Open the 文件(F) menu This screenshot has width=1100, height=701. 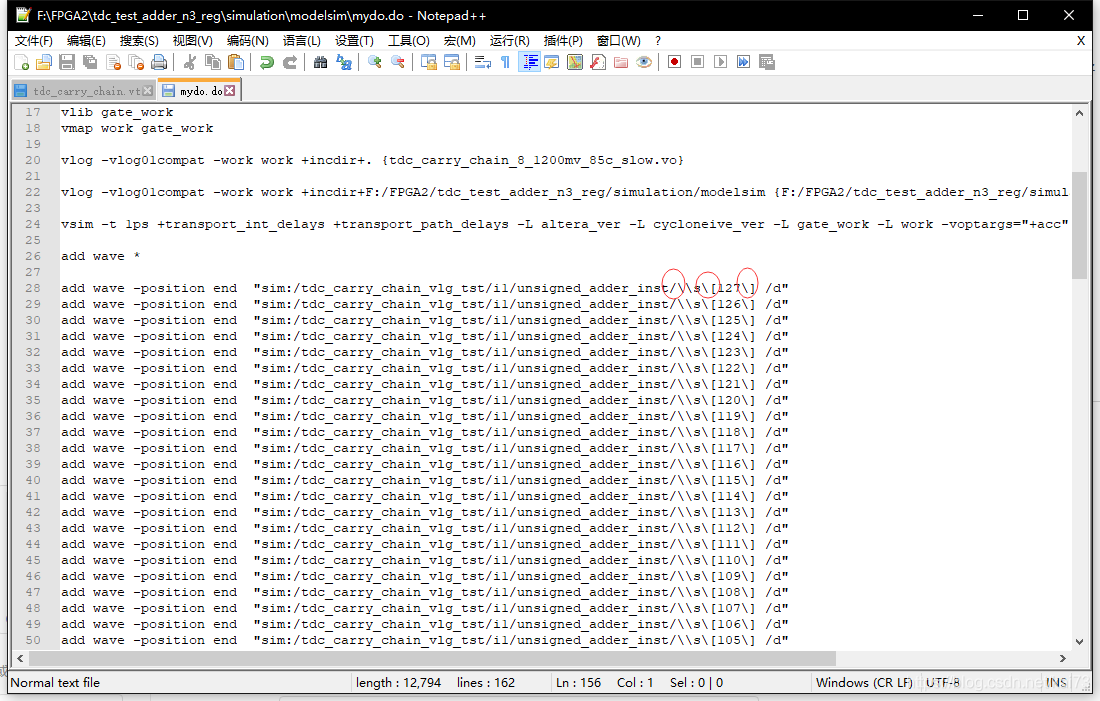point(34,41)
